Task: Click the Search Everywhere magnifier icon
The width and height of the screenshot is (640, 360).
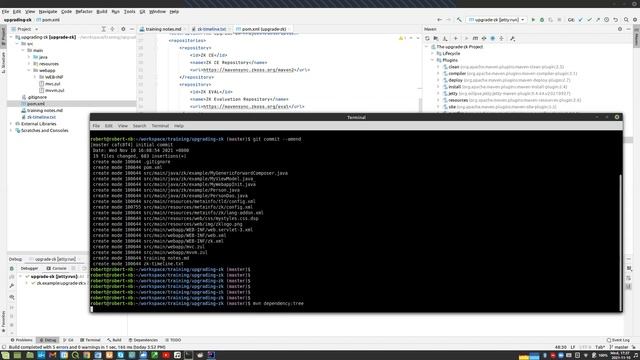Action: pos(626,20)
